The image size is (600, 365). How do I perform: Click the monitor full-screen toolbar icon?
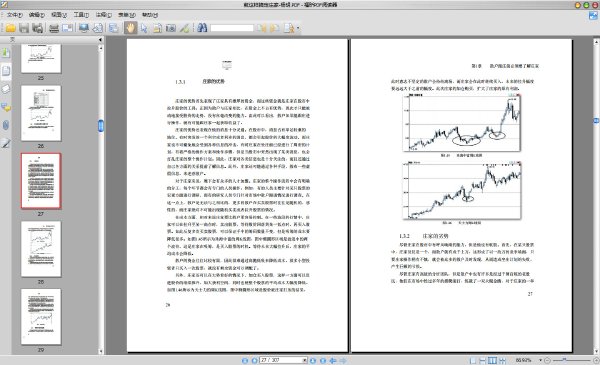[84, 28]
